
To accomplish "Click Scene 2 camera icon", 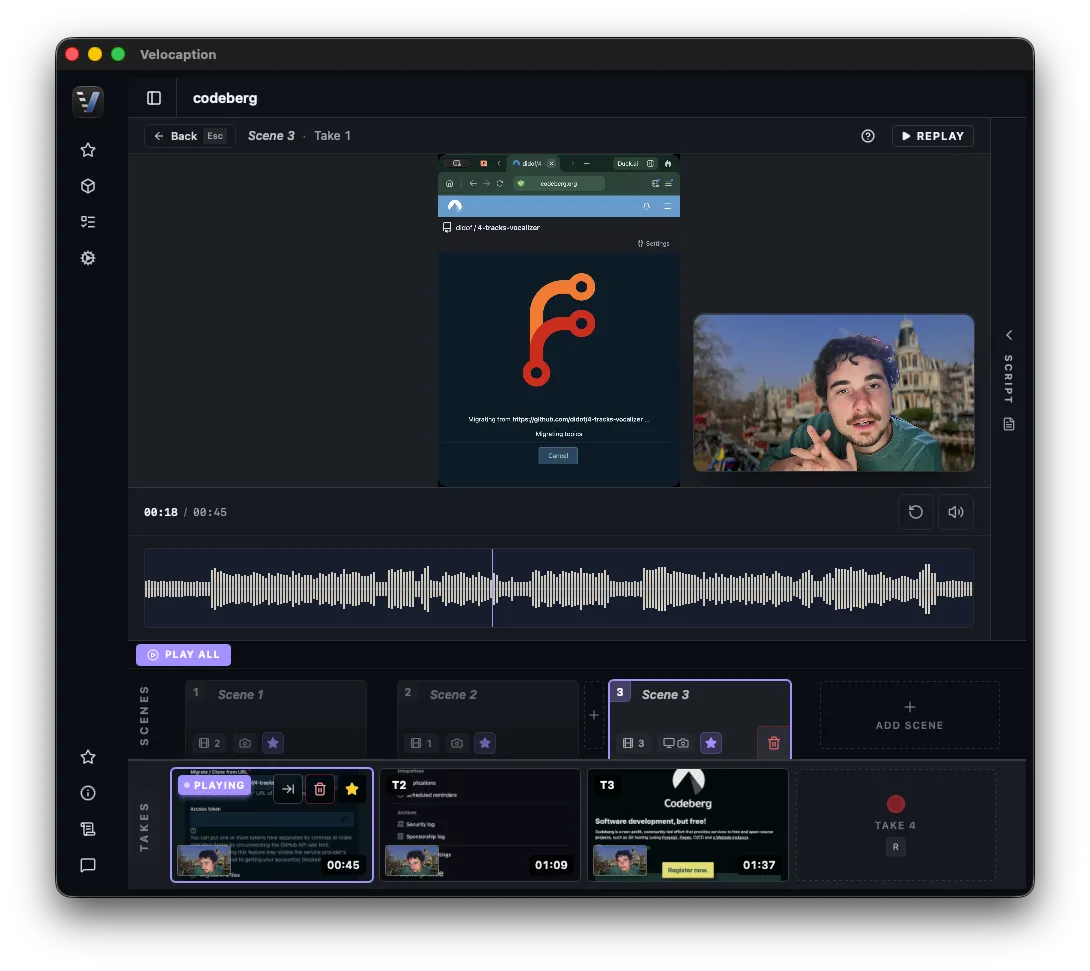I will click(x=457, y=743).
